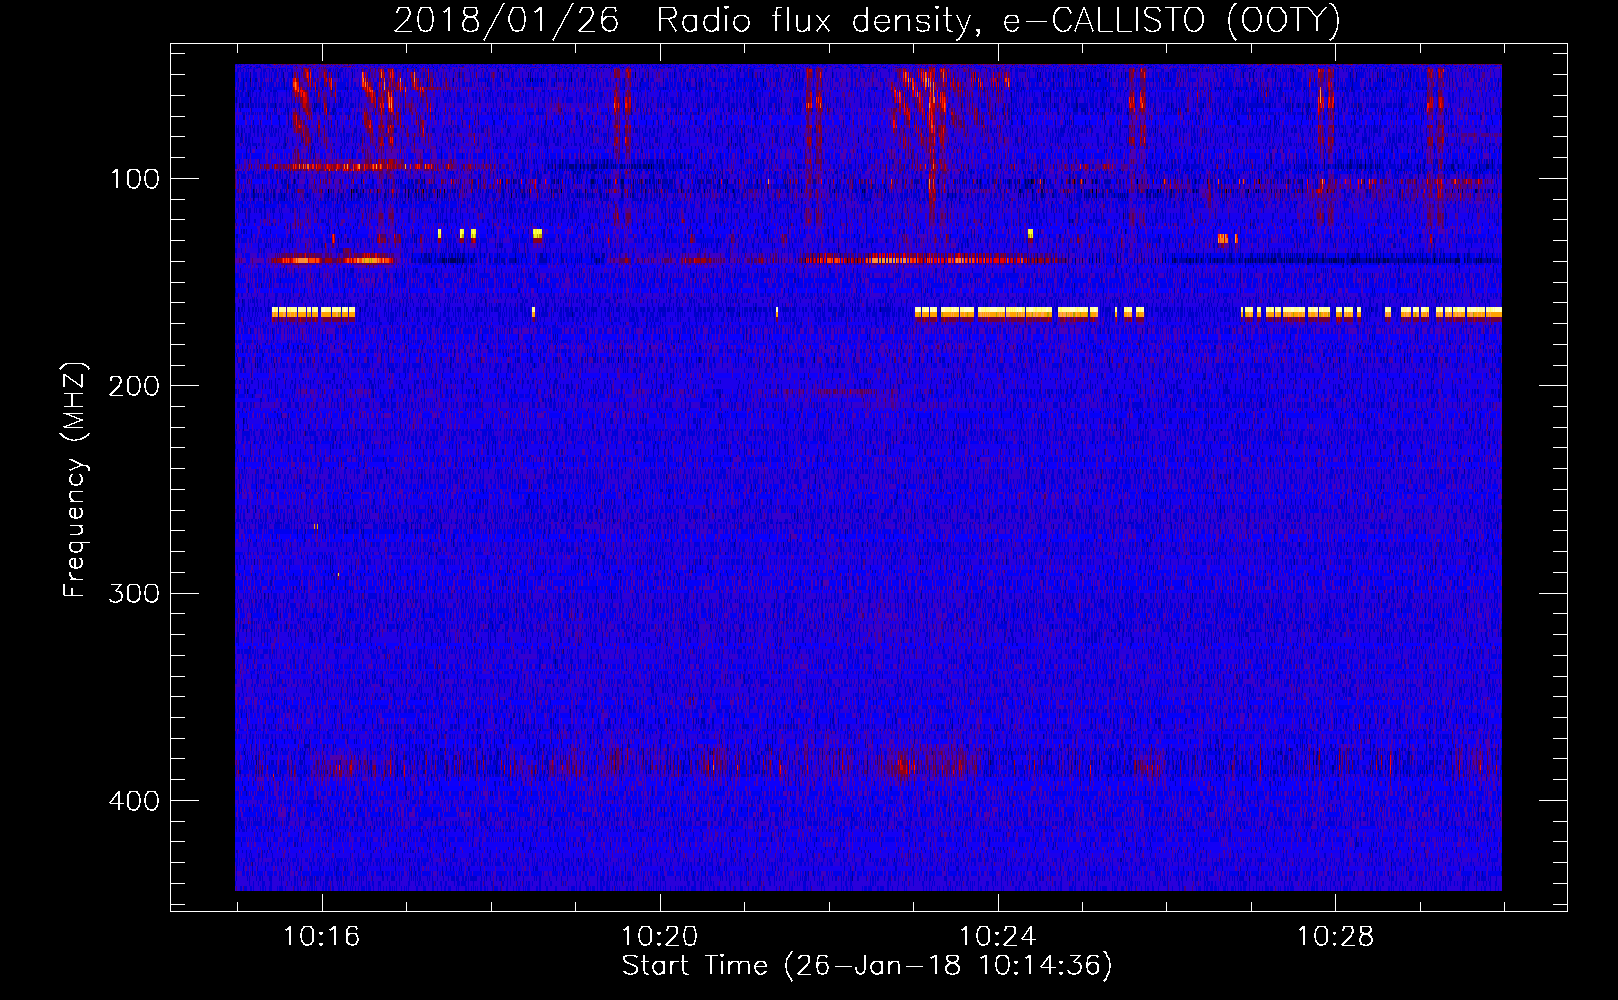Image resolution: width=1618 pixels, height=1000 pixels.
Task: Click the 'Start Time (26-Jan-18 10:14:36)' label
Action: pos(867,966)
